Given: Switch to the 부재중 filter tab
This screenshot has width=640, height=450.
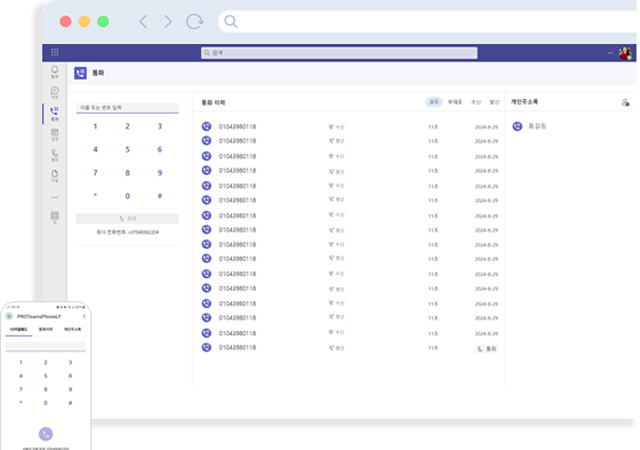Looking at the screenshot, I should coord(455,102).
